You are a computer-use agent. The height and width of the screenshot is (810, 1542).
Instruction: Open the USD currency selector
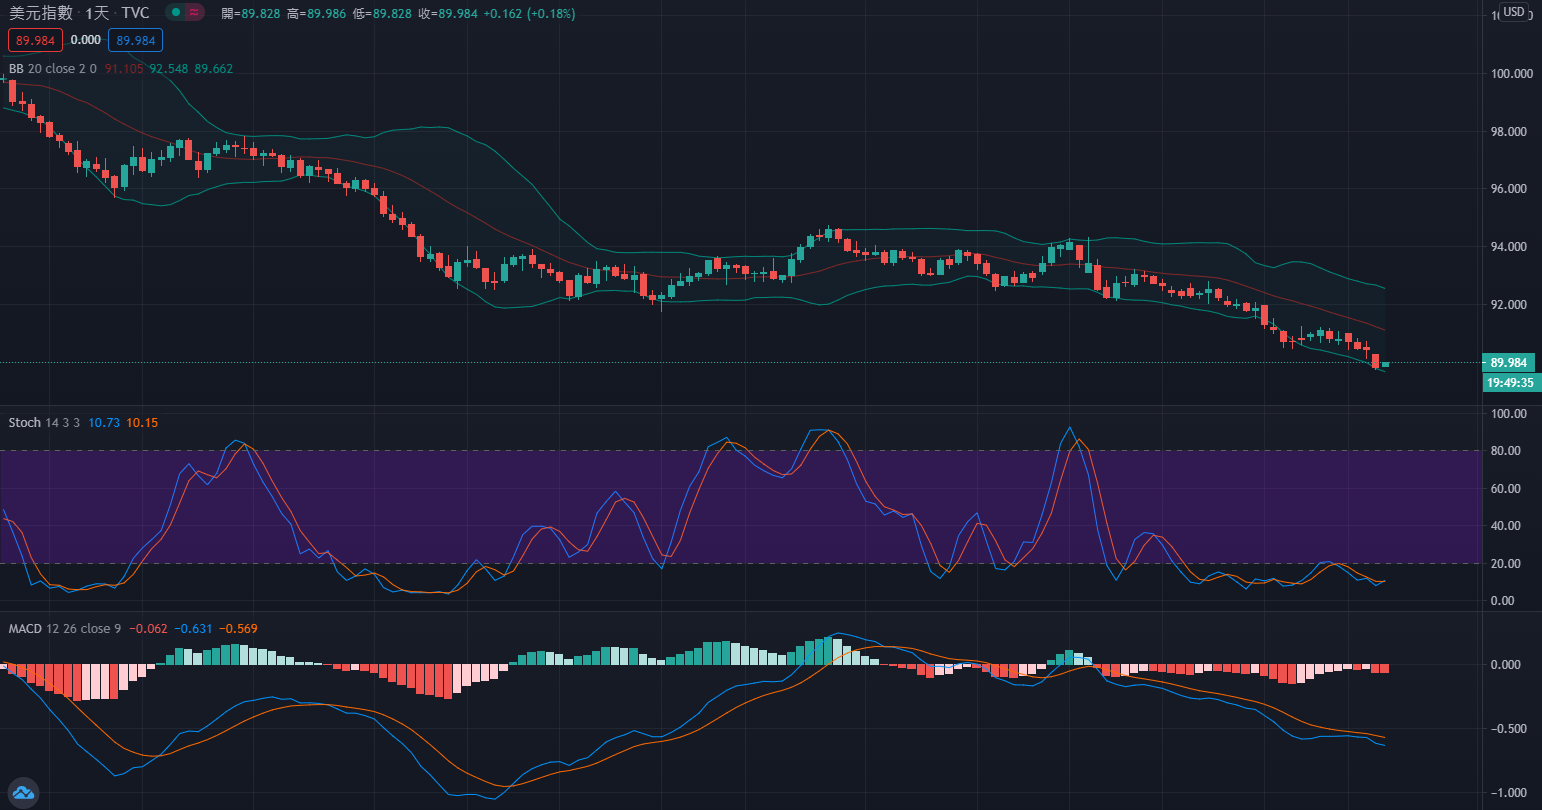click(1514, 12)
